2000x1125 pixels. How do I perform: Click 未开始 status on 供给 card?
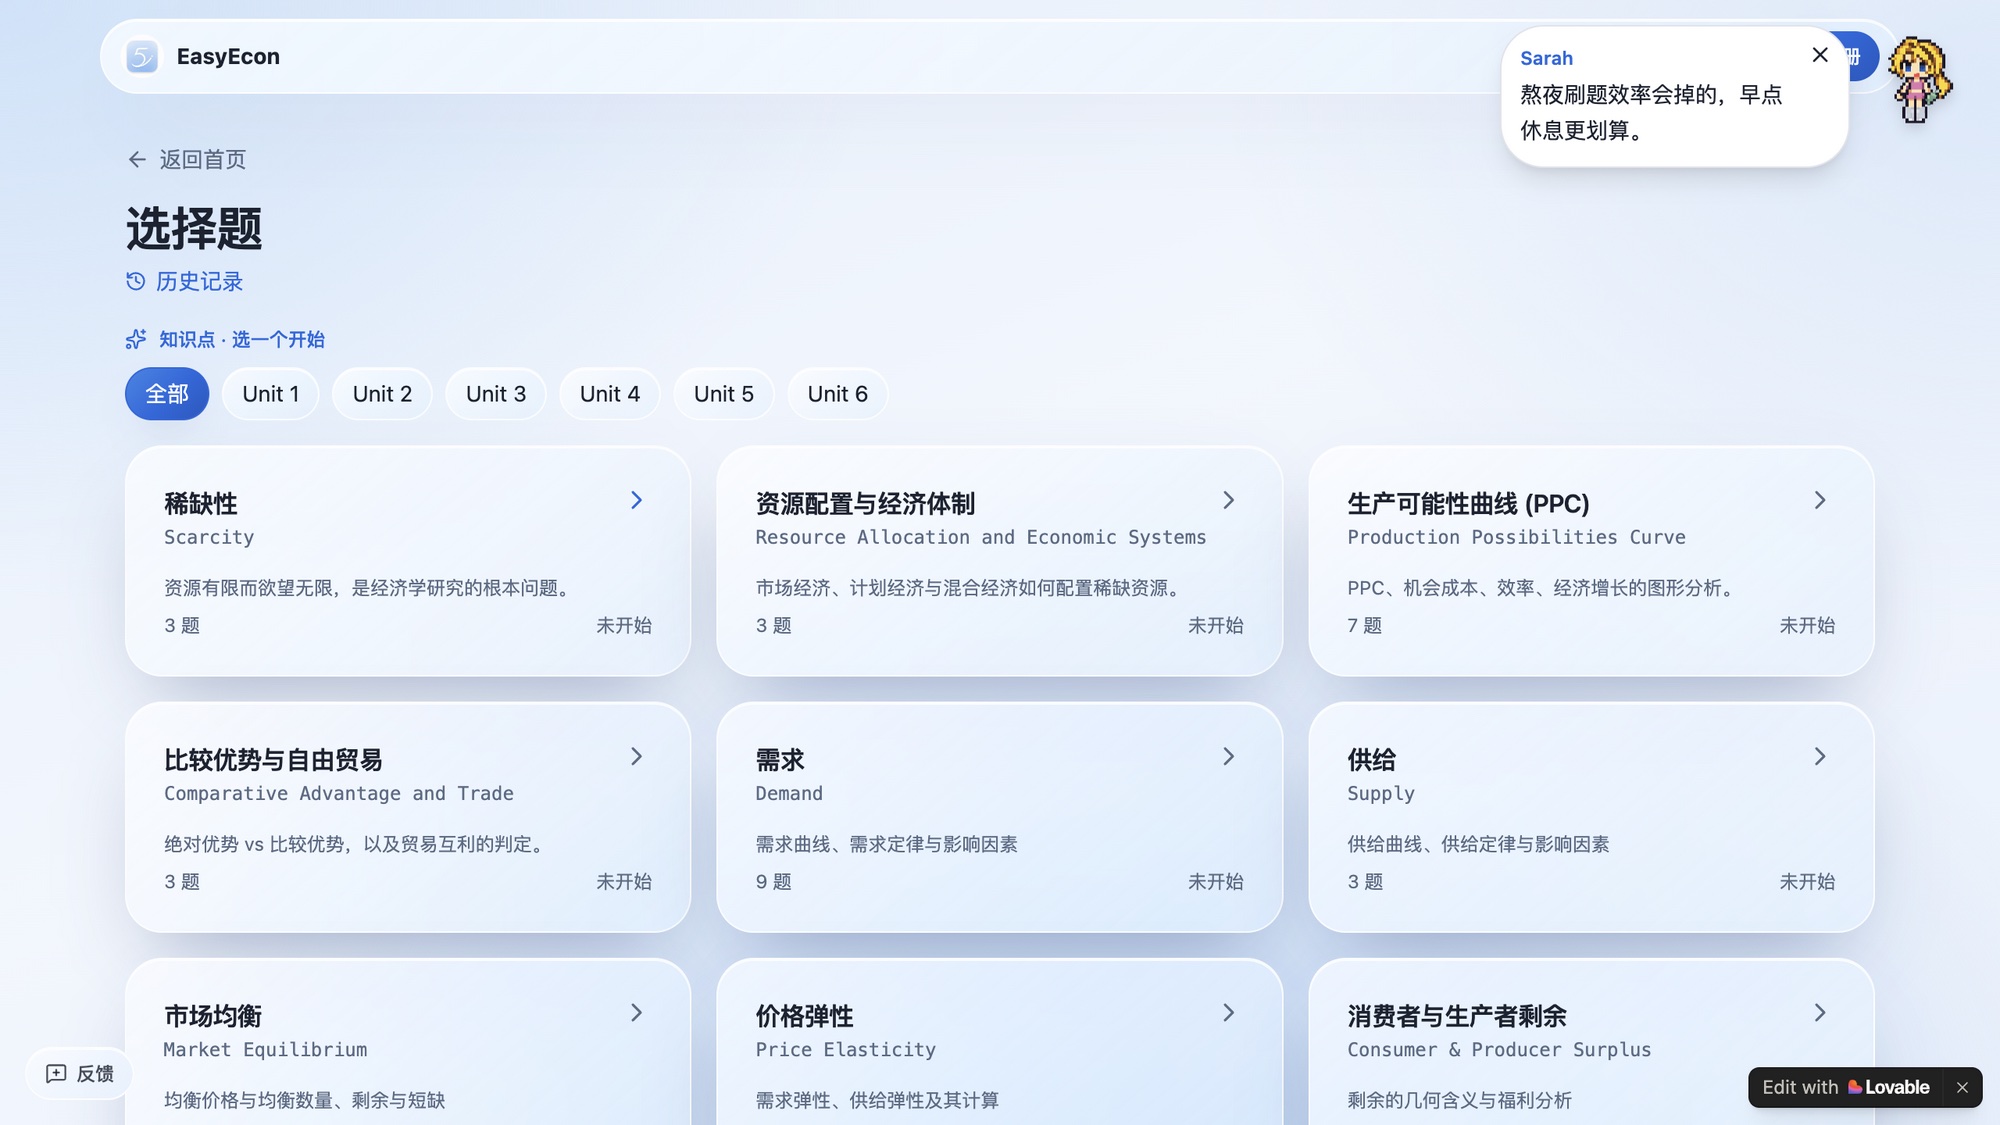point(1807,881)
